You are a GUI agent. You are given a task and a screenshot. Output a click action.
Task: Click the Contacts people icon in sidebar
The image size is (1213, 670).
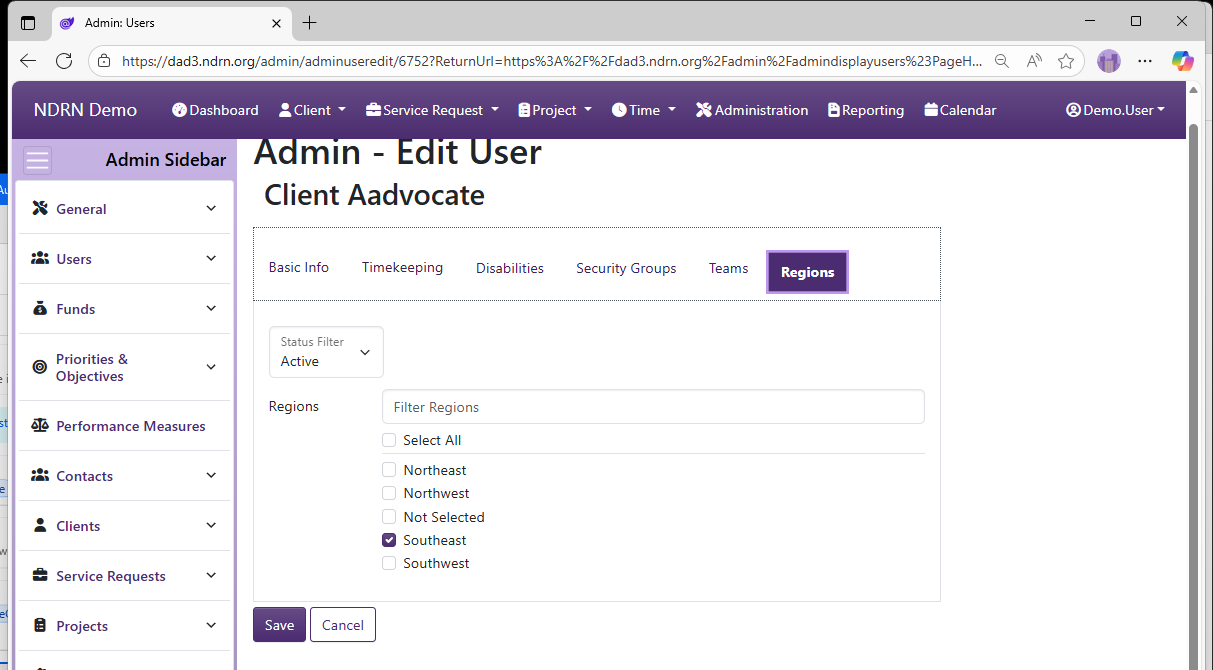pyautogui.click(x=40, y=476)
